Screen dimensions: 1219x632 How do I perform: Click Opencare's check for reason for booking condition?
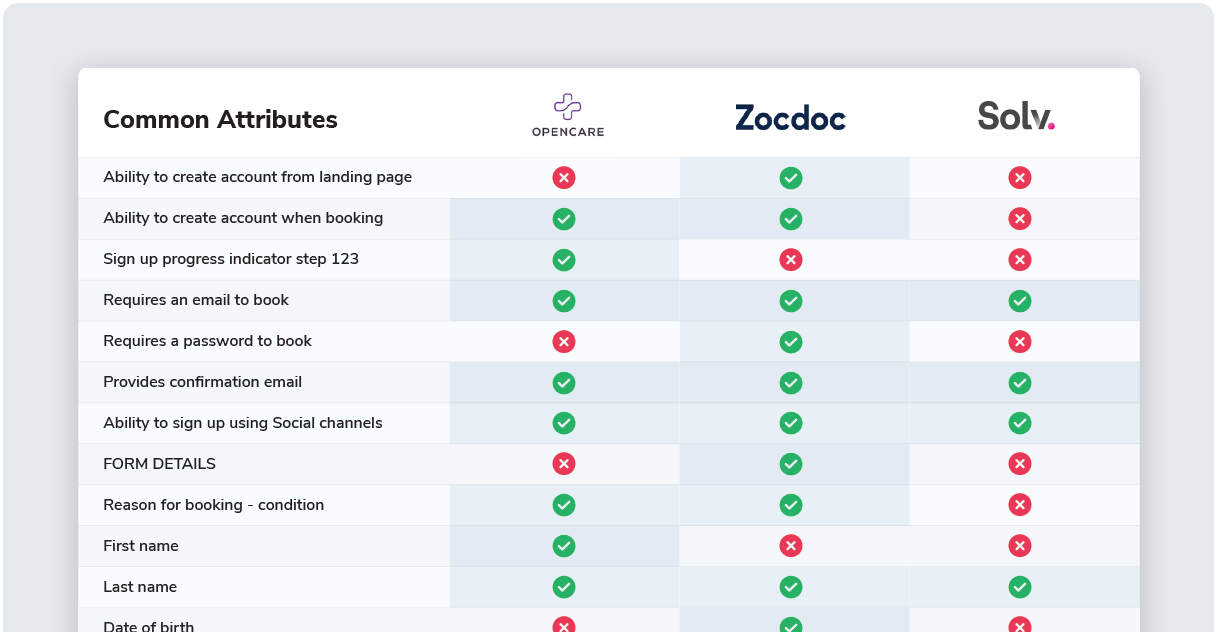564,505
